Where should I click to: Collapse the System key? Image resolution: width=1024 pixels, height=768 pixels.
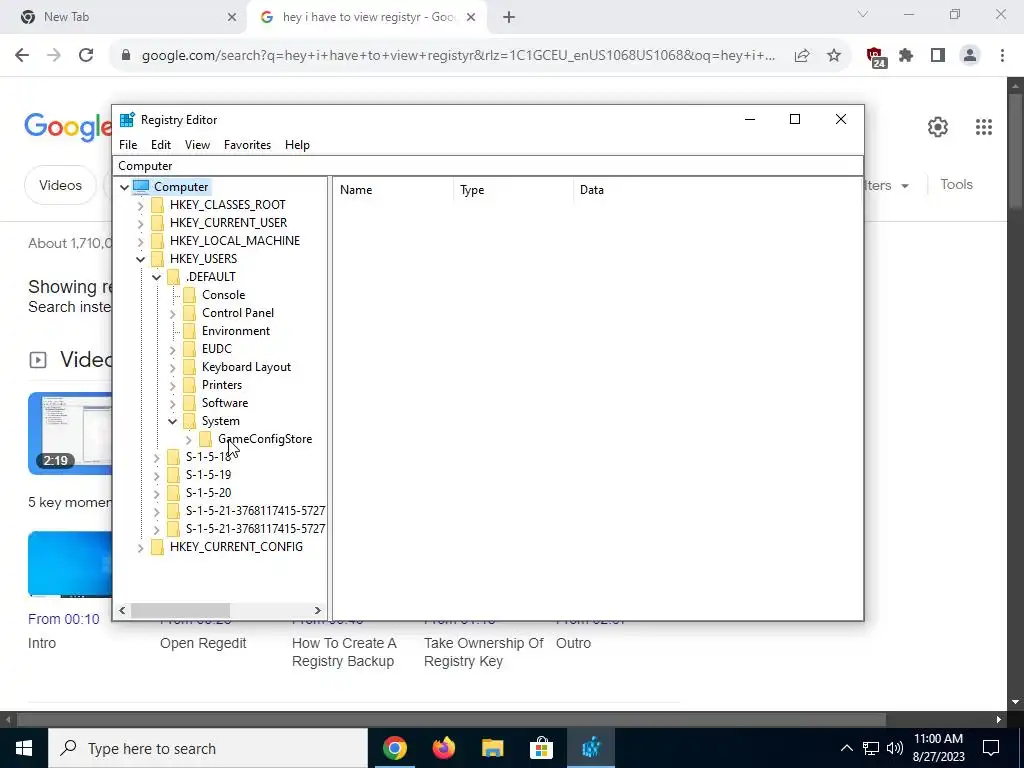(x=172, y=421)
